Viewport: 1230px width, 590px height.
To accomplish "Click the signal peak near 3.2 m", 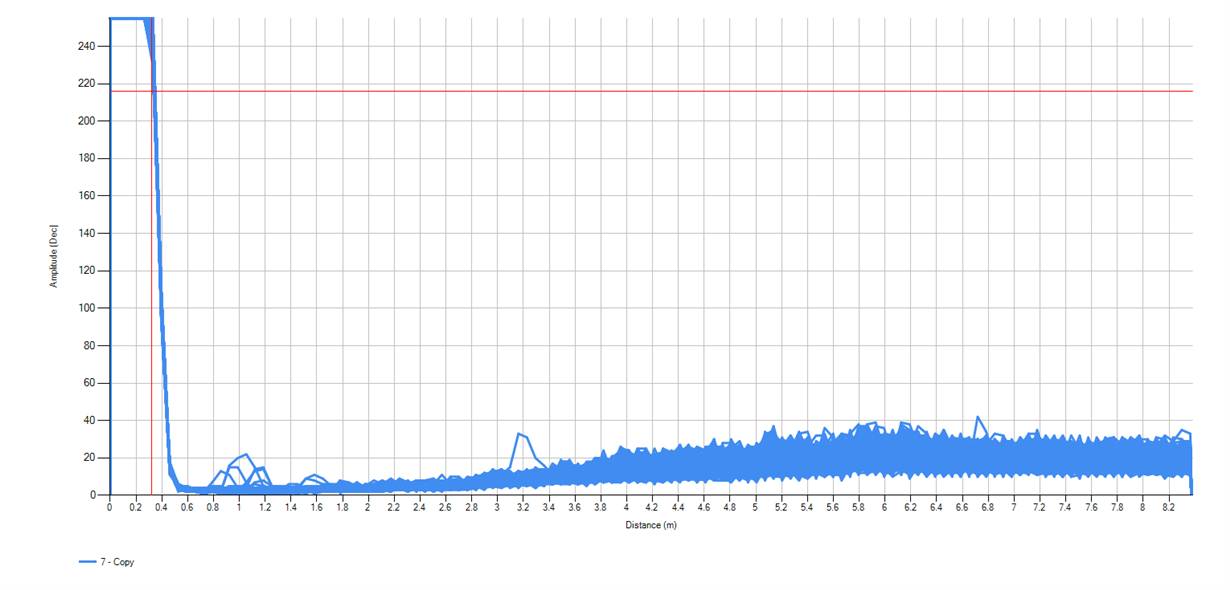I will click(x=518, y=434).
